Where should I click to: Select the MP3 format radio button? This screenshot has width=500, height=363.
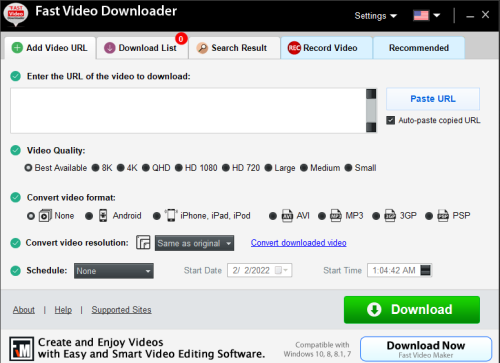pos(322,216)
